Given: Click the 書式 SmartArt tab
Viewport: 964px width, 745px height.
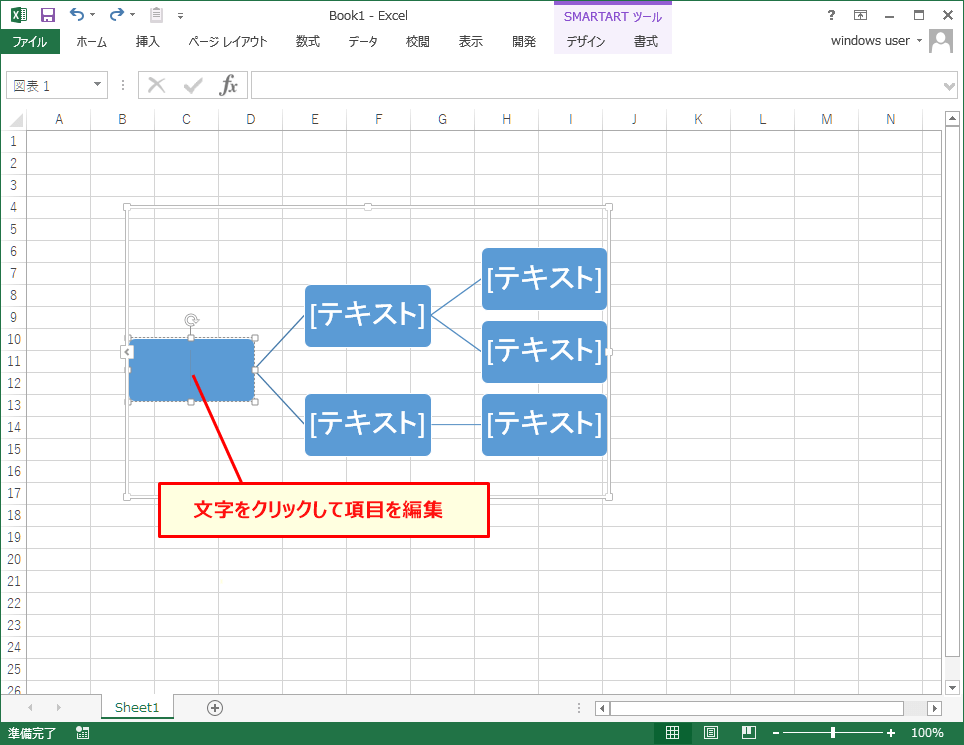Looking at the screenshot, I should (x=645, y=42).
